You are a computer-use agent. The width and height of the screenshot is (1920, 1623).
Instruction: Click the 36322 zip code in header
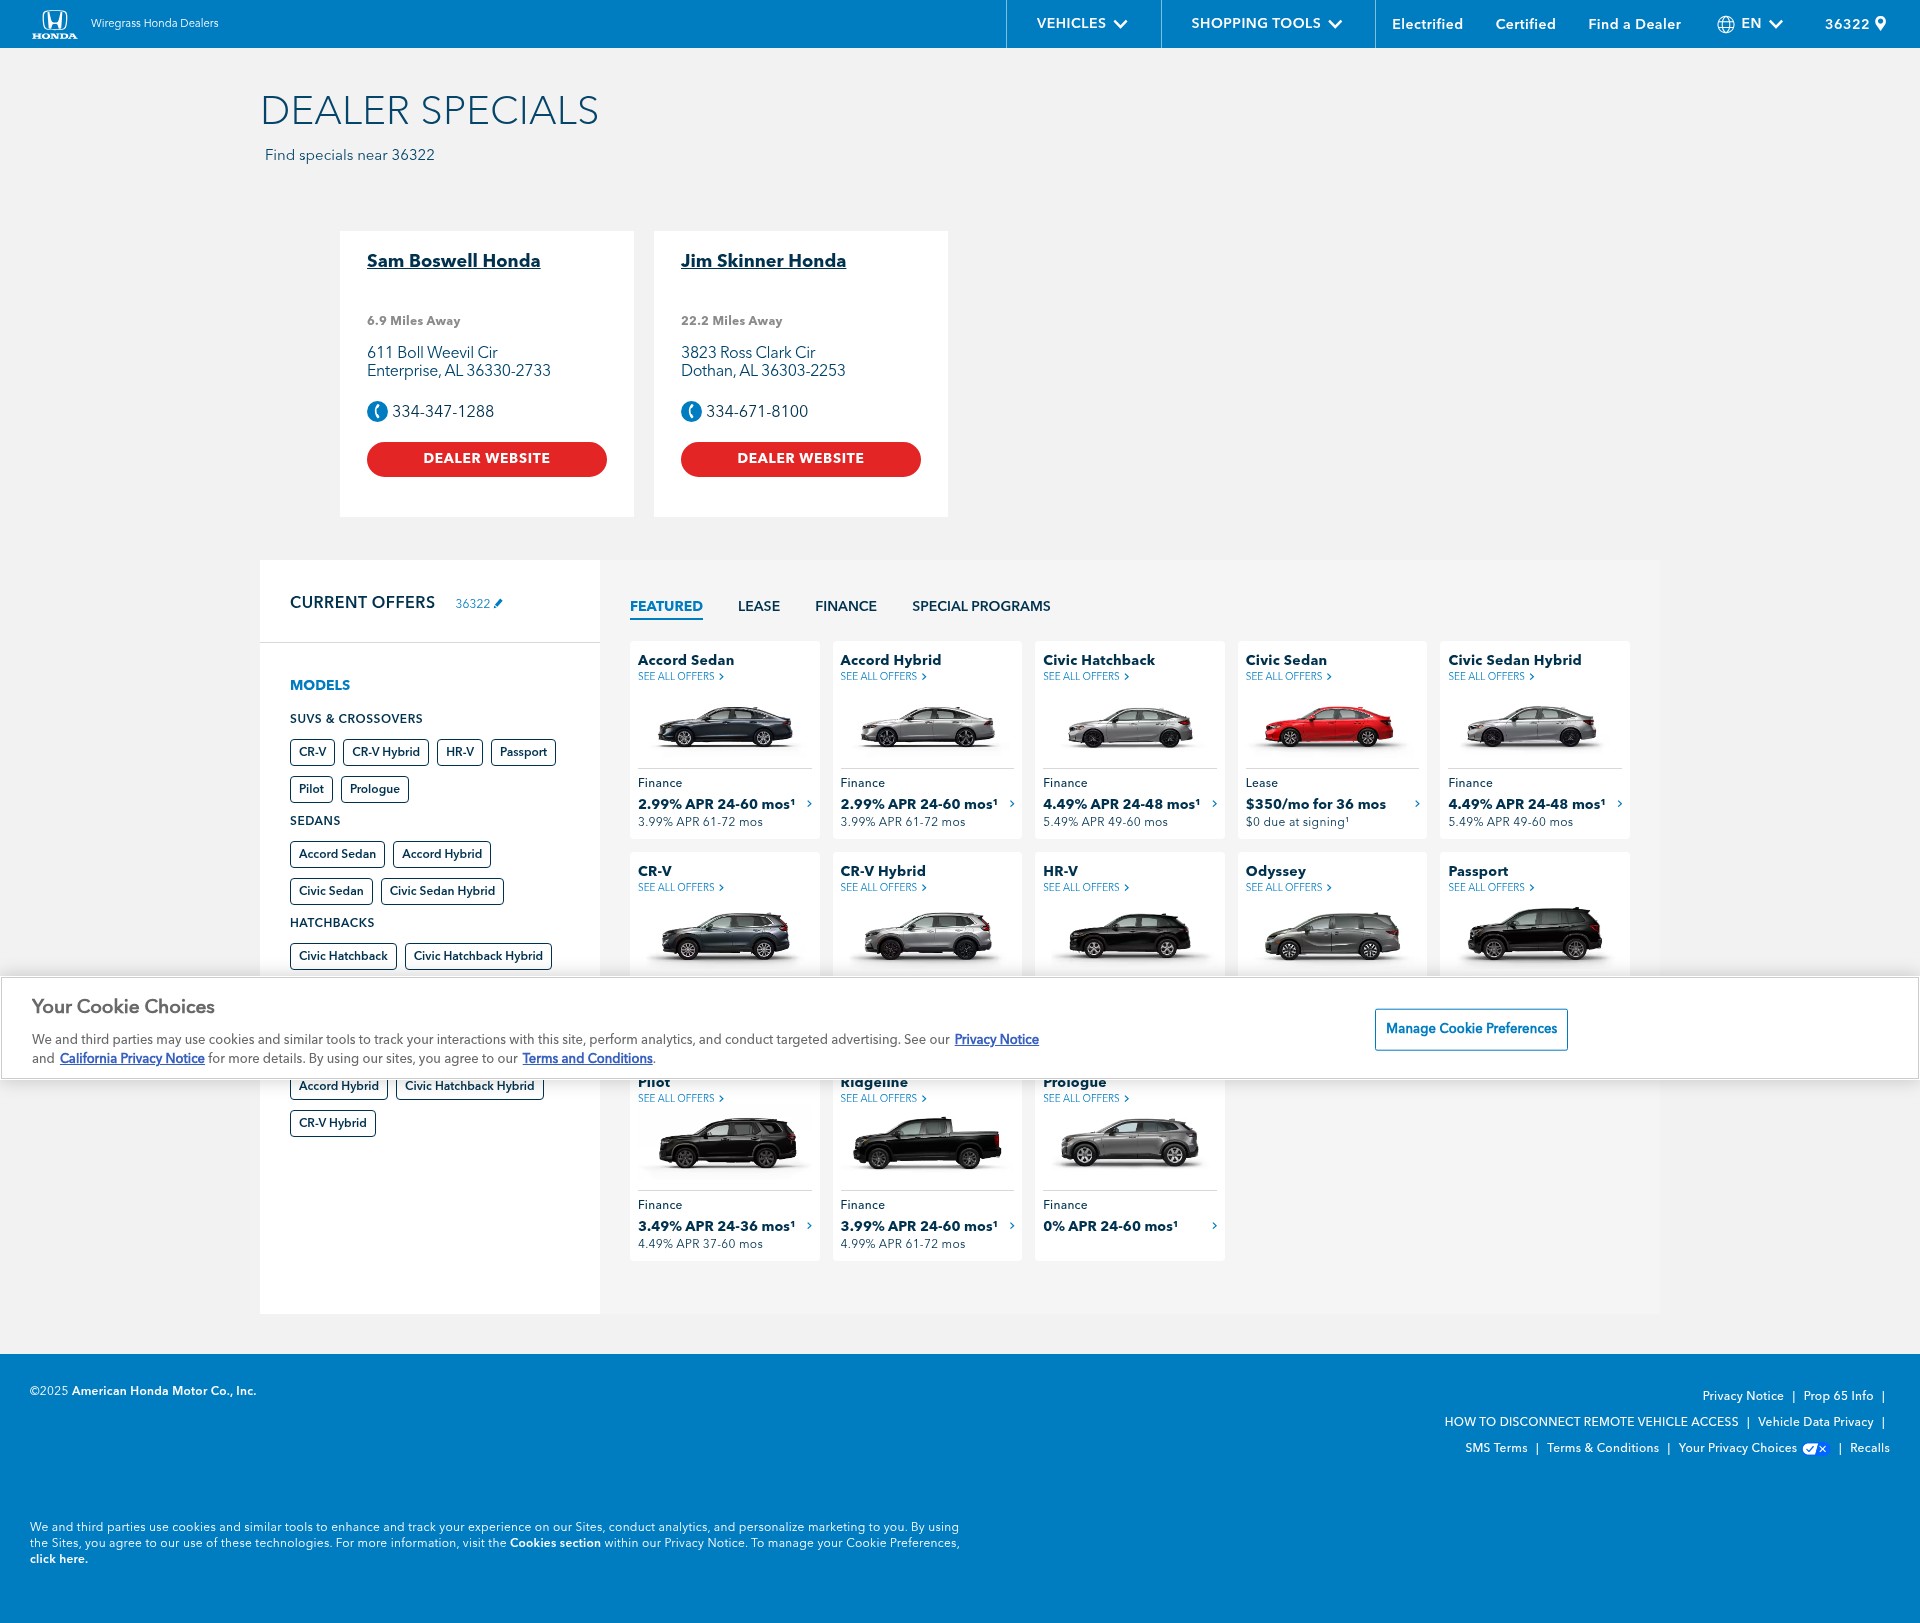[x=1846, y=24]
